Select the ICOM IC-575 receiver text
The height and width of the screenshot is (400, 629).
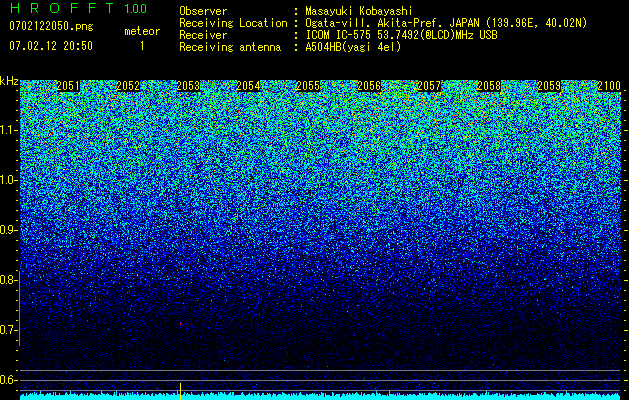coord(401,35)
